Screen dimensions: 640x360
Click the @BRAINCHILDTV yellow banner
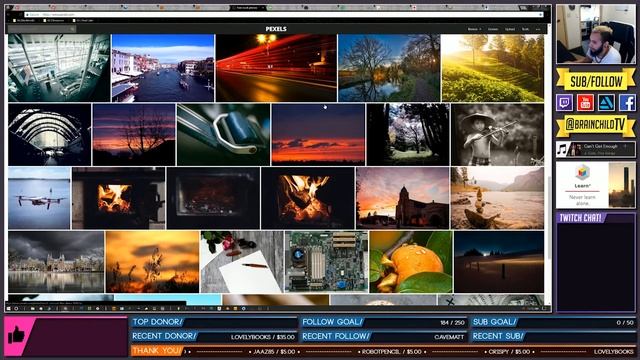click(596, 125)
